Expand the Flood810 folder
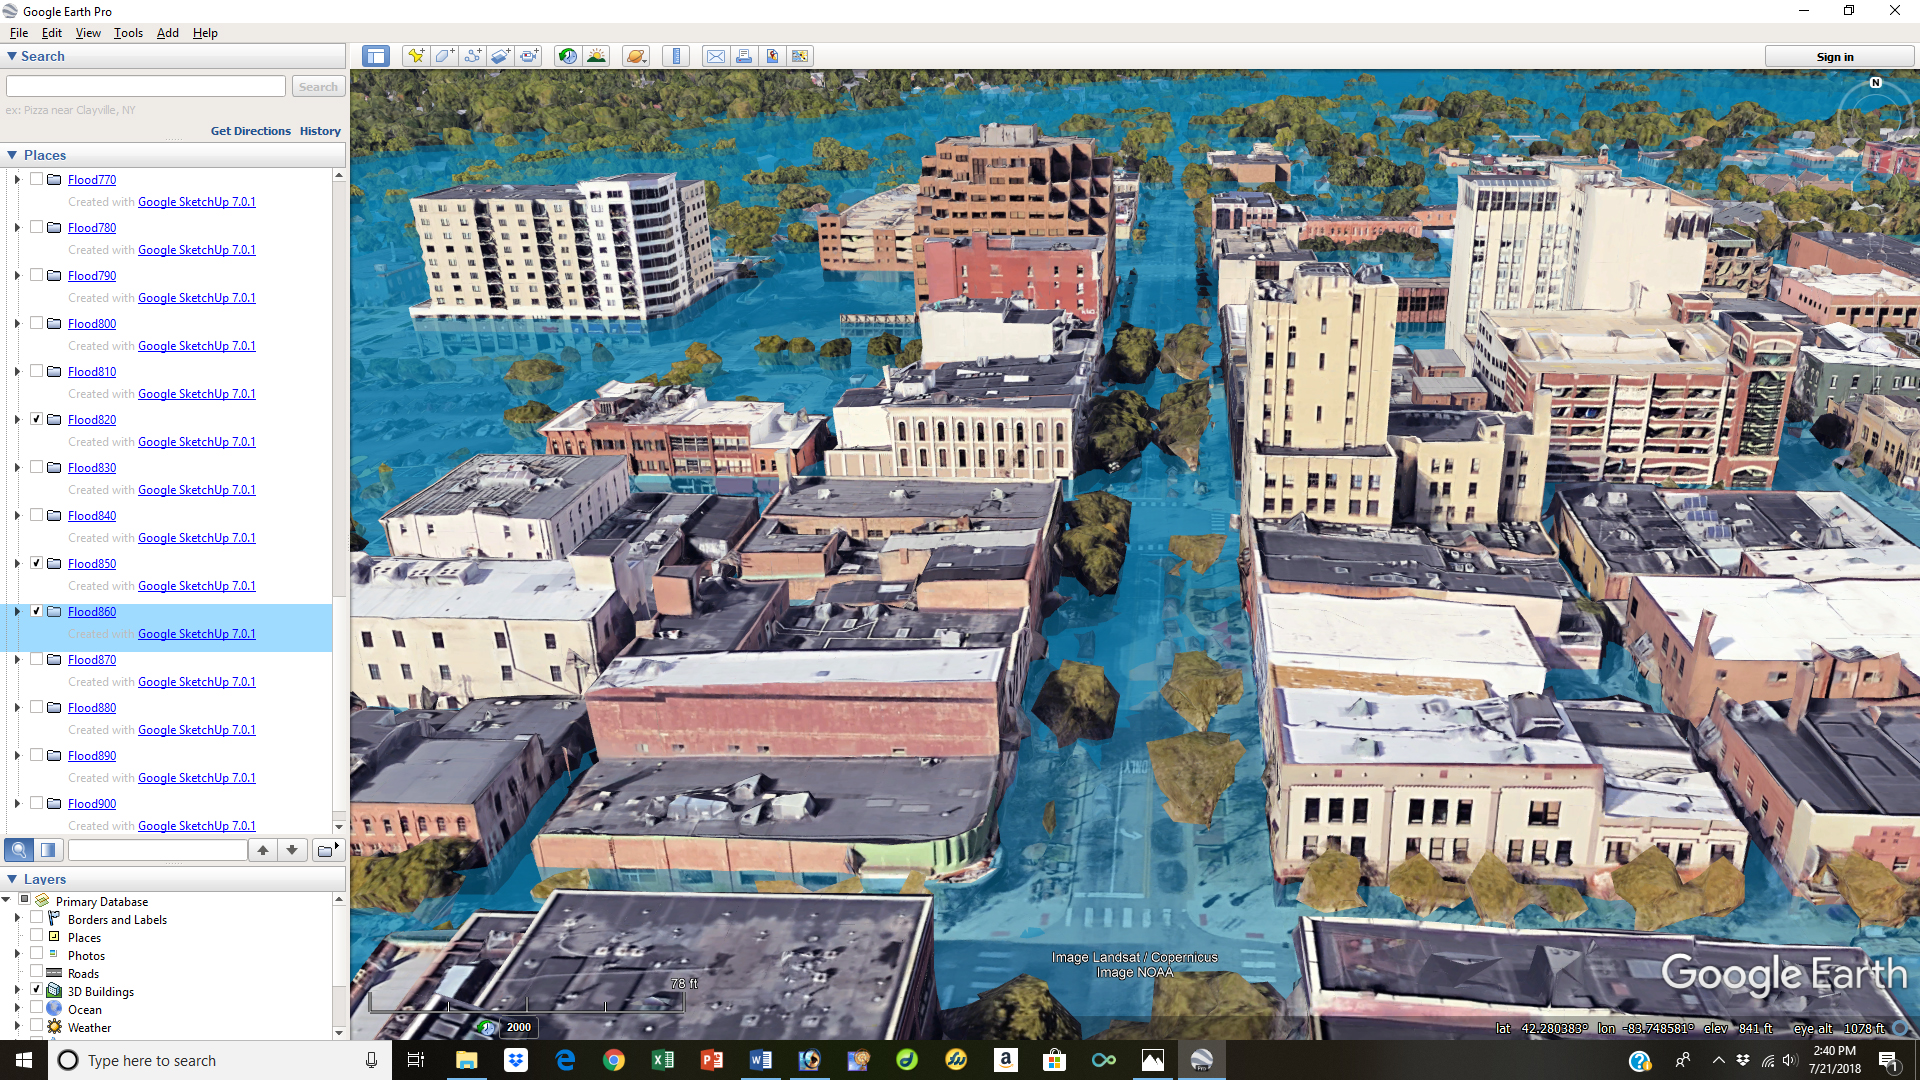 (x=17, y=372)
